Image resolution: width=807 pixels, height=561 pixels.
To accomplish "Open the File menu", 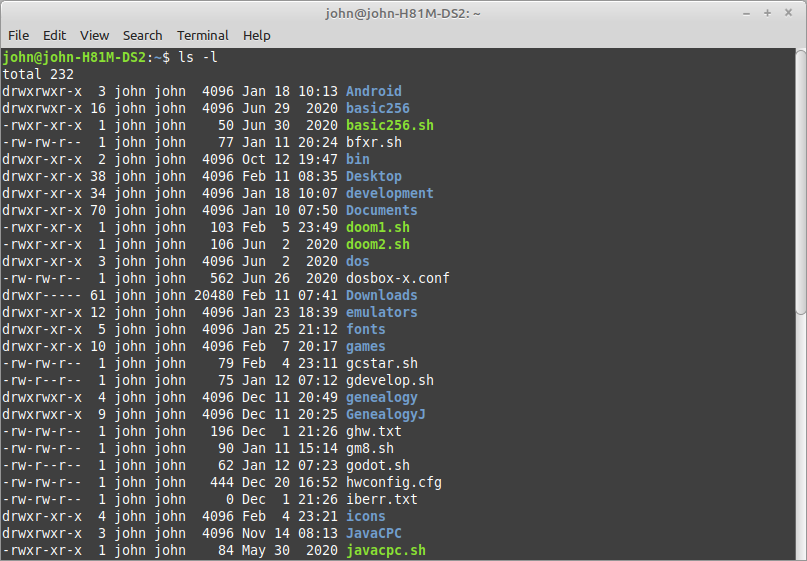I will pos(18,35).
